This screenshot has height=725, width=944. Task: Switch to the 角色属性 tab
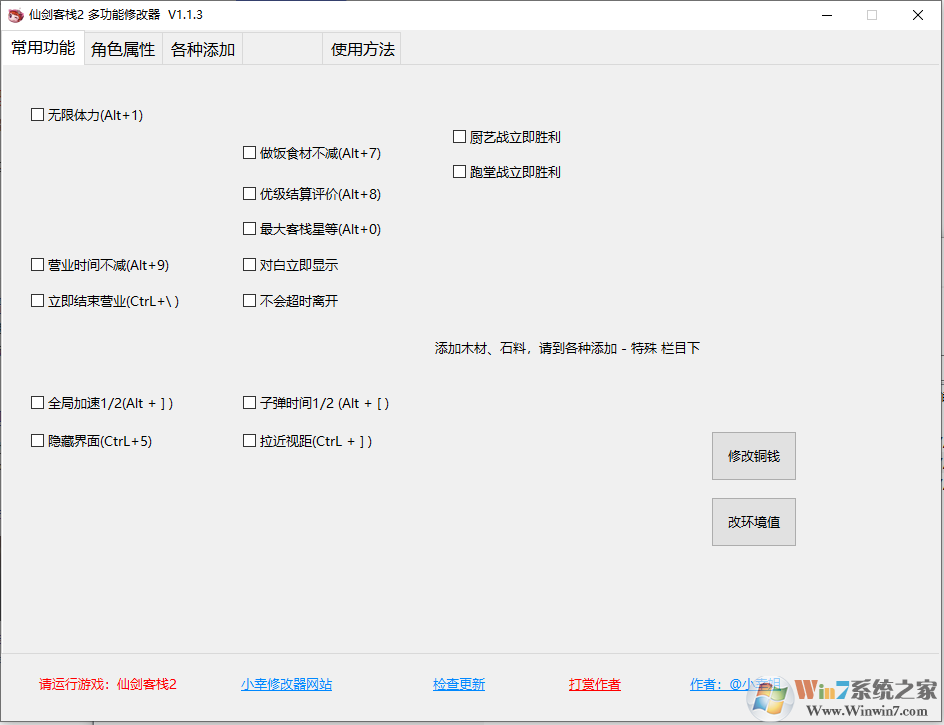(122, 48)
